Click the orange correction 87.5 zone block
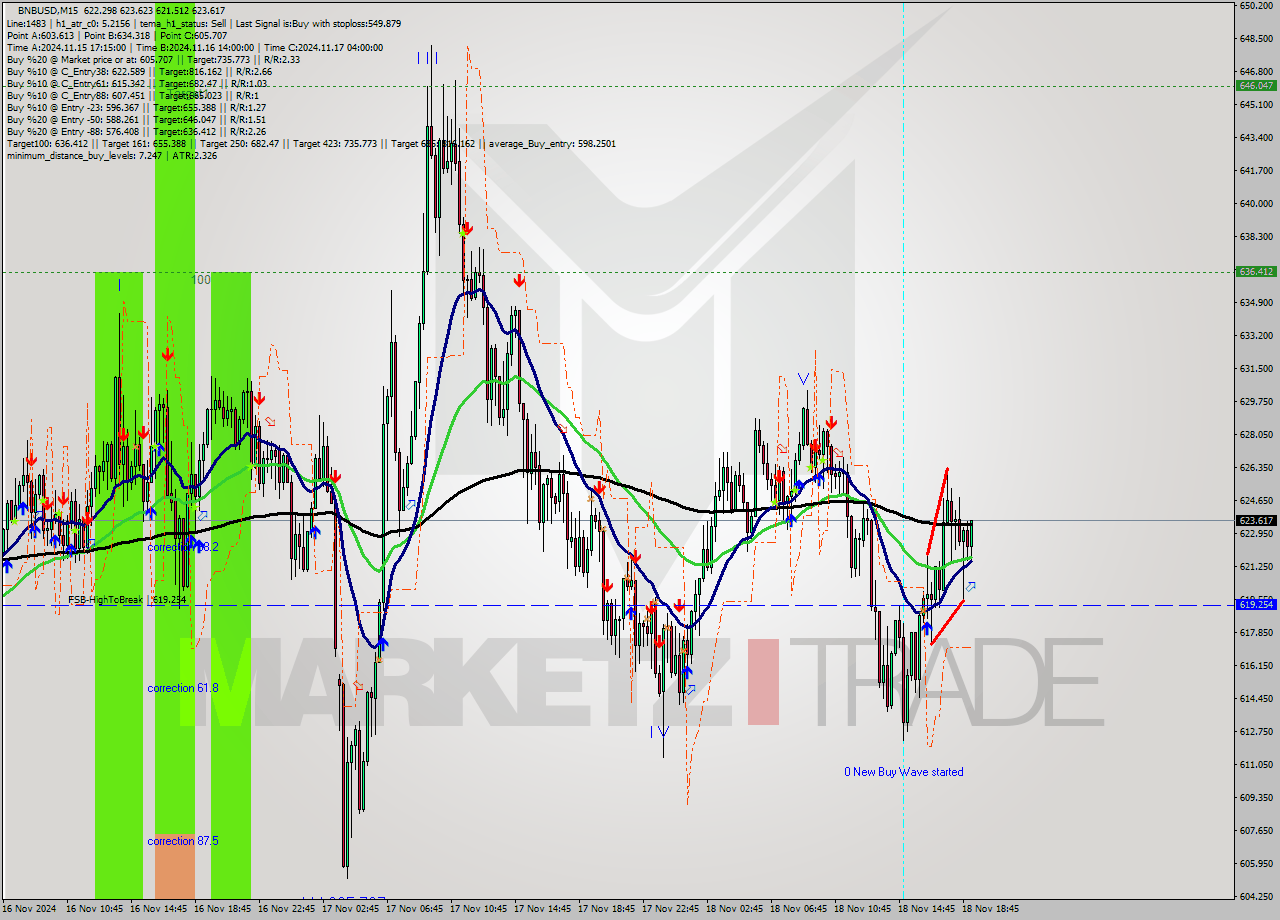1280x920 pixels. (x=175, y=866)
